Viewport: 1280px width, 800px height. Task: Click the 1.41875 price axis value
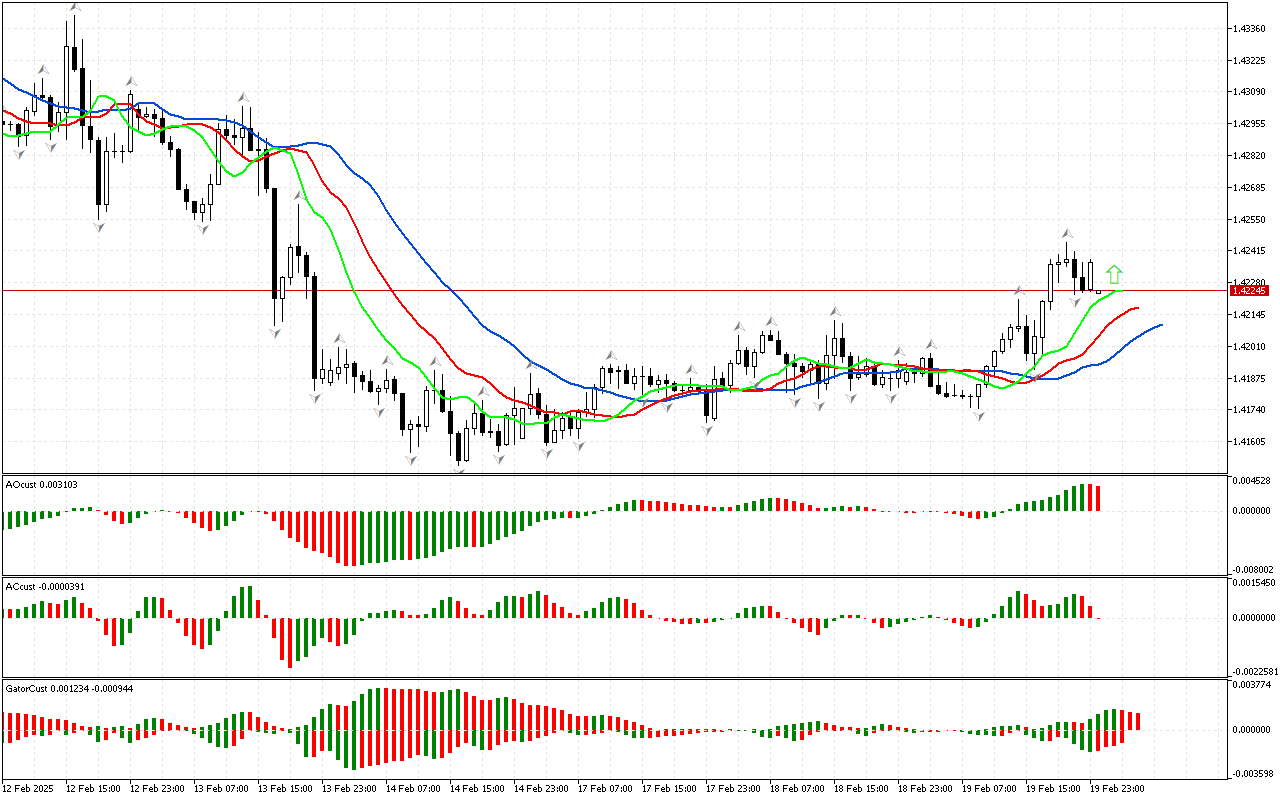click(x=1249, y=378)
